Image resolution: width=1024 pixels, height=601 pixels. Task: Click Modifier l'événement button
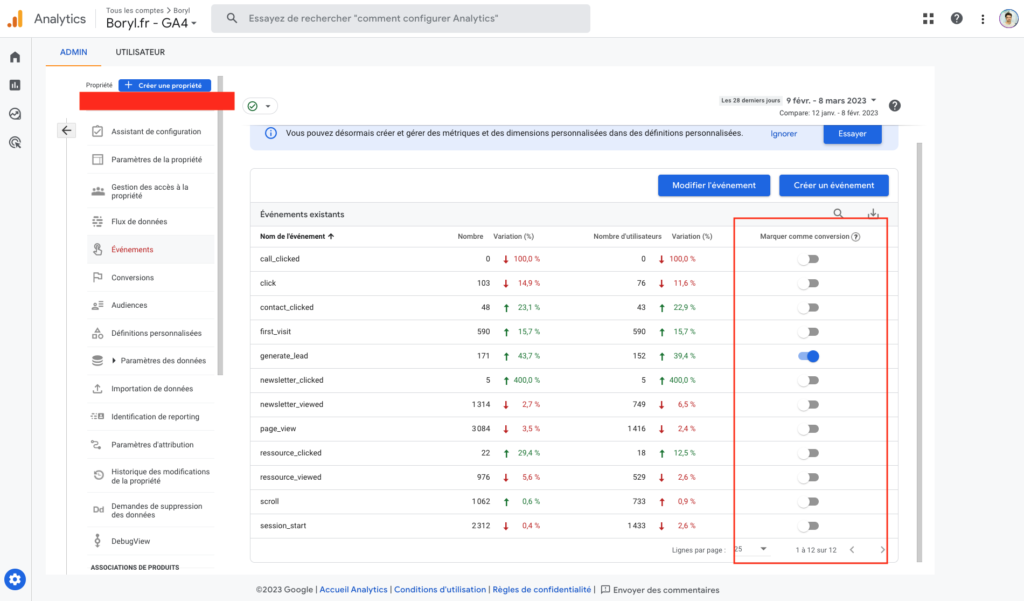coord(714,186)
